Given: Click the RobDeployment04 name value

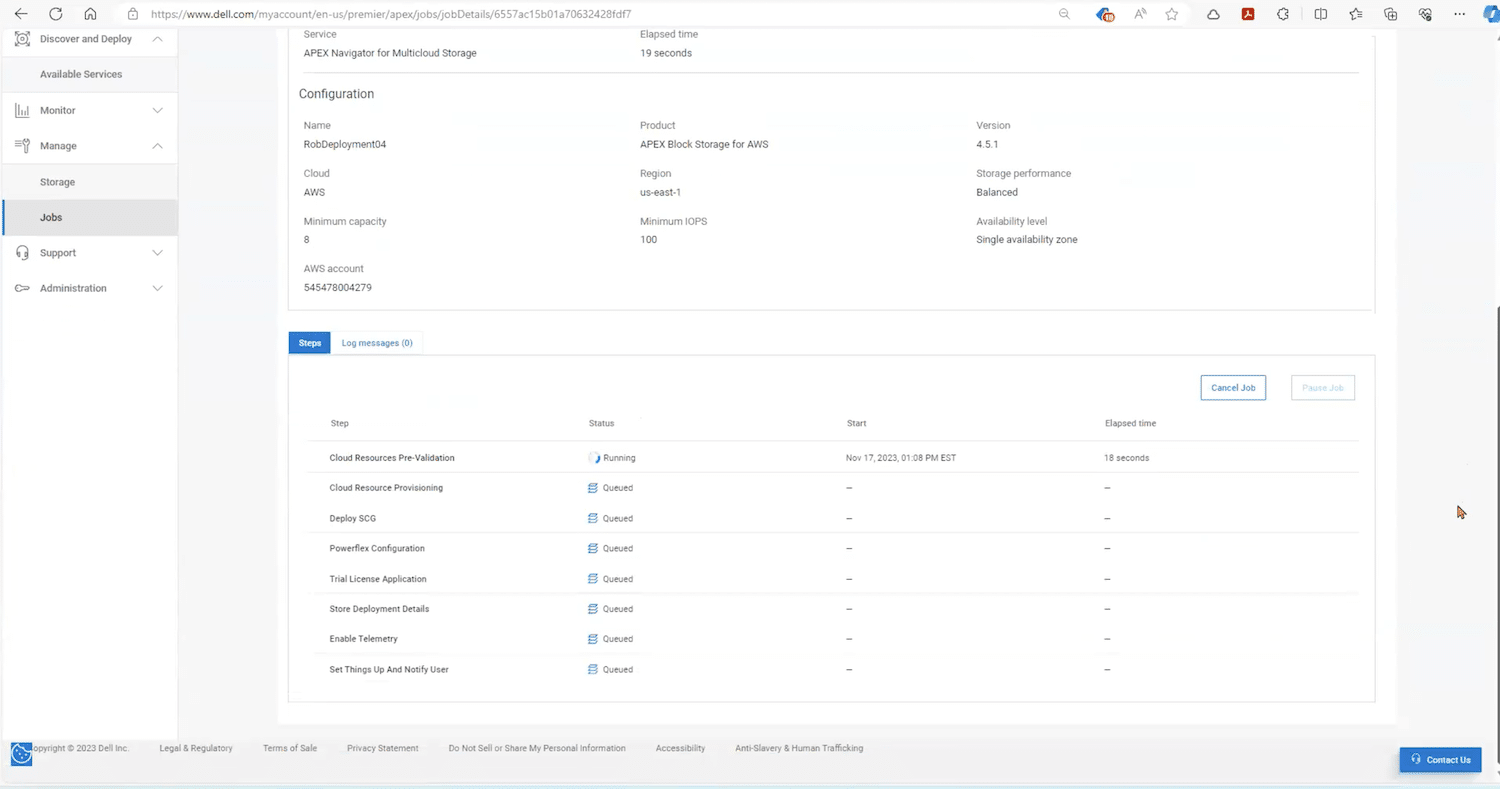Looking at the screenshot, I should pos(345,144).
